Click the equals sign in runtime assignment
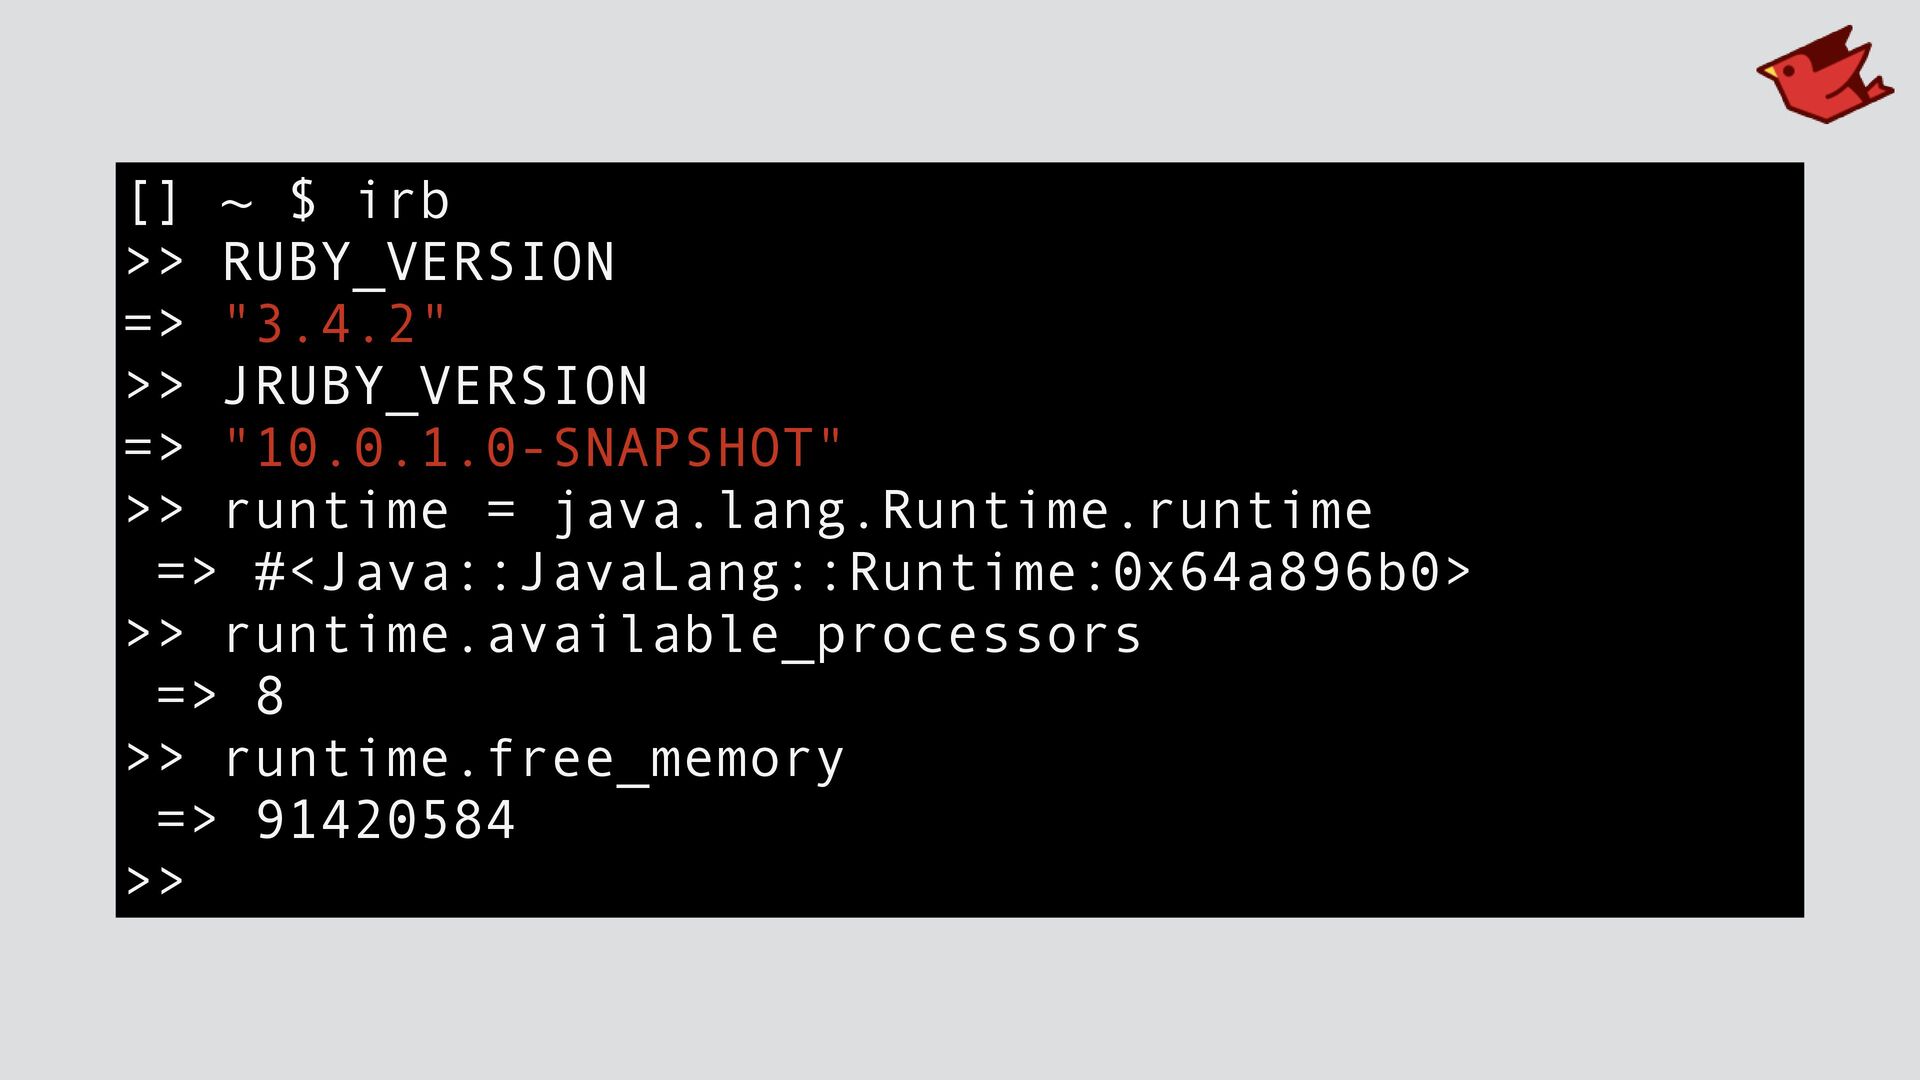 (x=501, y=511)
